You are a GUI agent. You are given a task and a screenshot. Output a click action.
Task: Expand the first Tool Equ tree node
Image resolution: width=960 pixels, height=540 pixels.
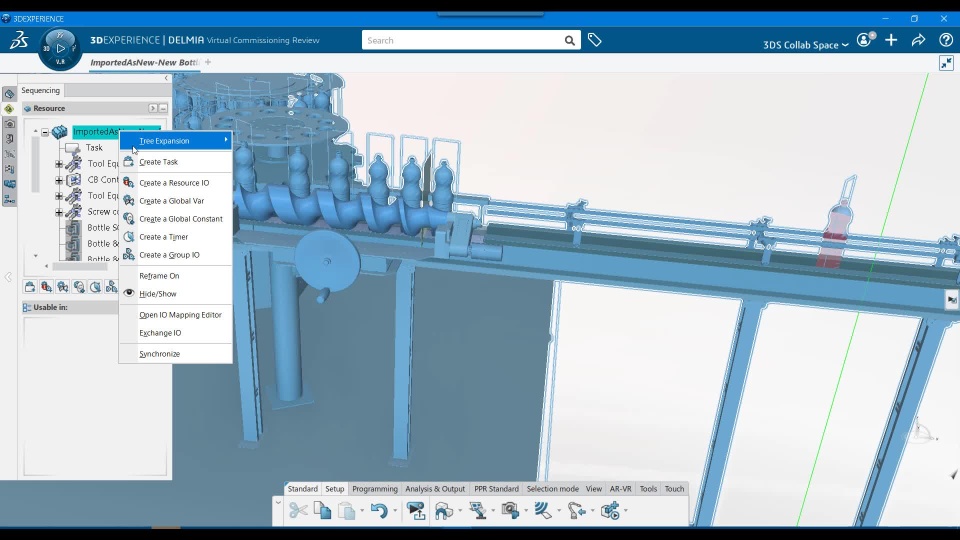tap(59, 164)
